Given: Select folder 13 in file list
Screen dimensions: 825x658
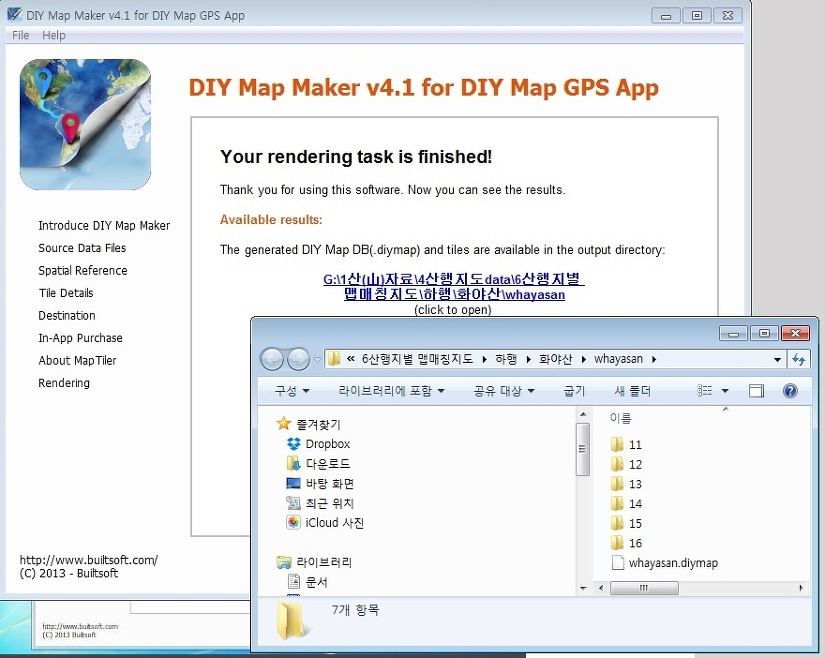Looking at the screenshot, I should click(627, 484).
